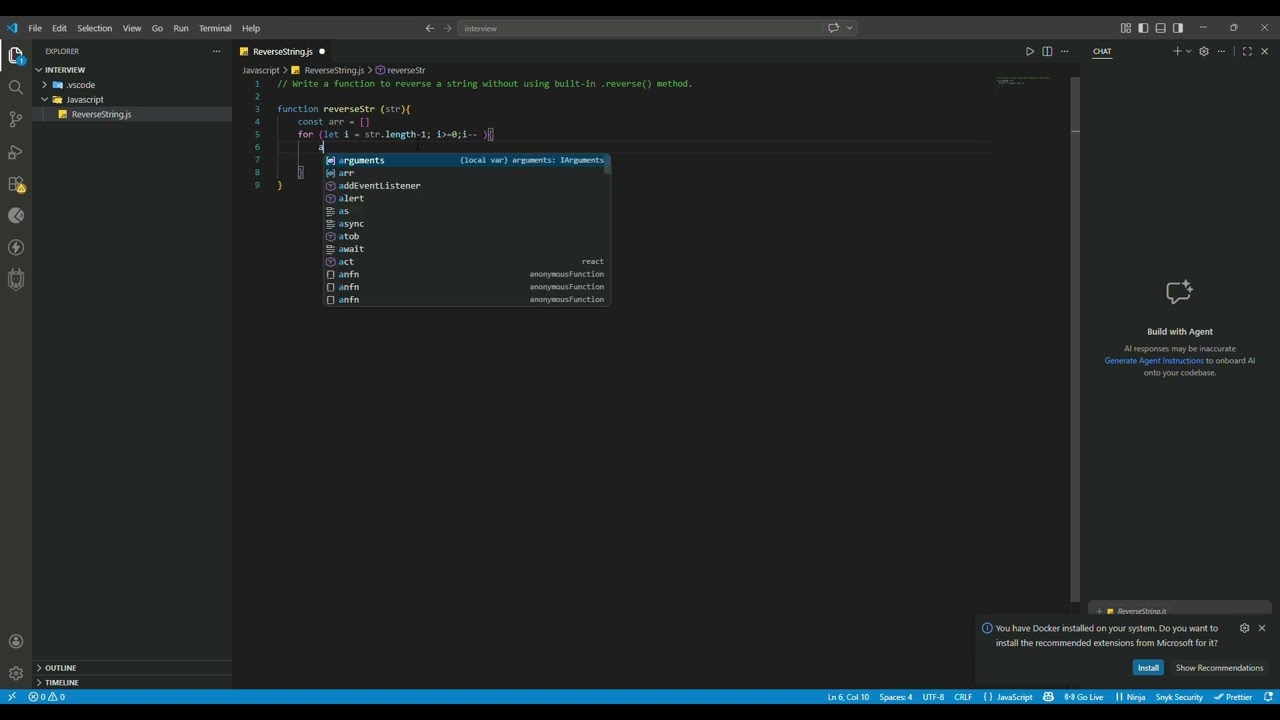Close the chat panel

1264,51
